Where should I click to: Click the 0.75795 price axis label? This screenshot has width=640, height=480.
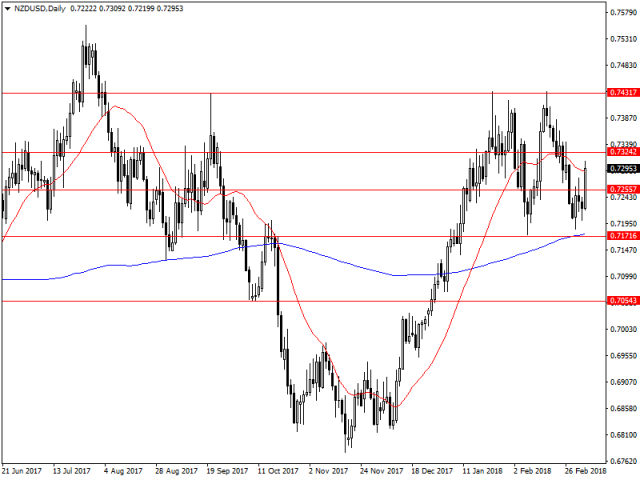622,13
